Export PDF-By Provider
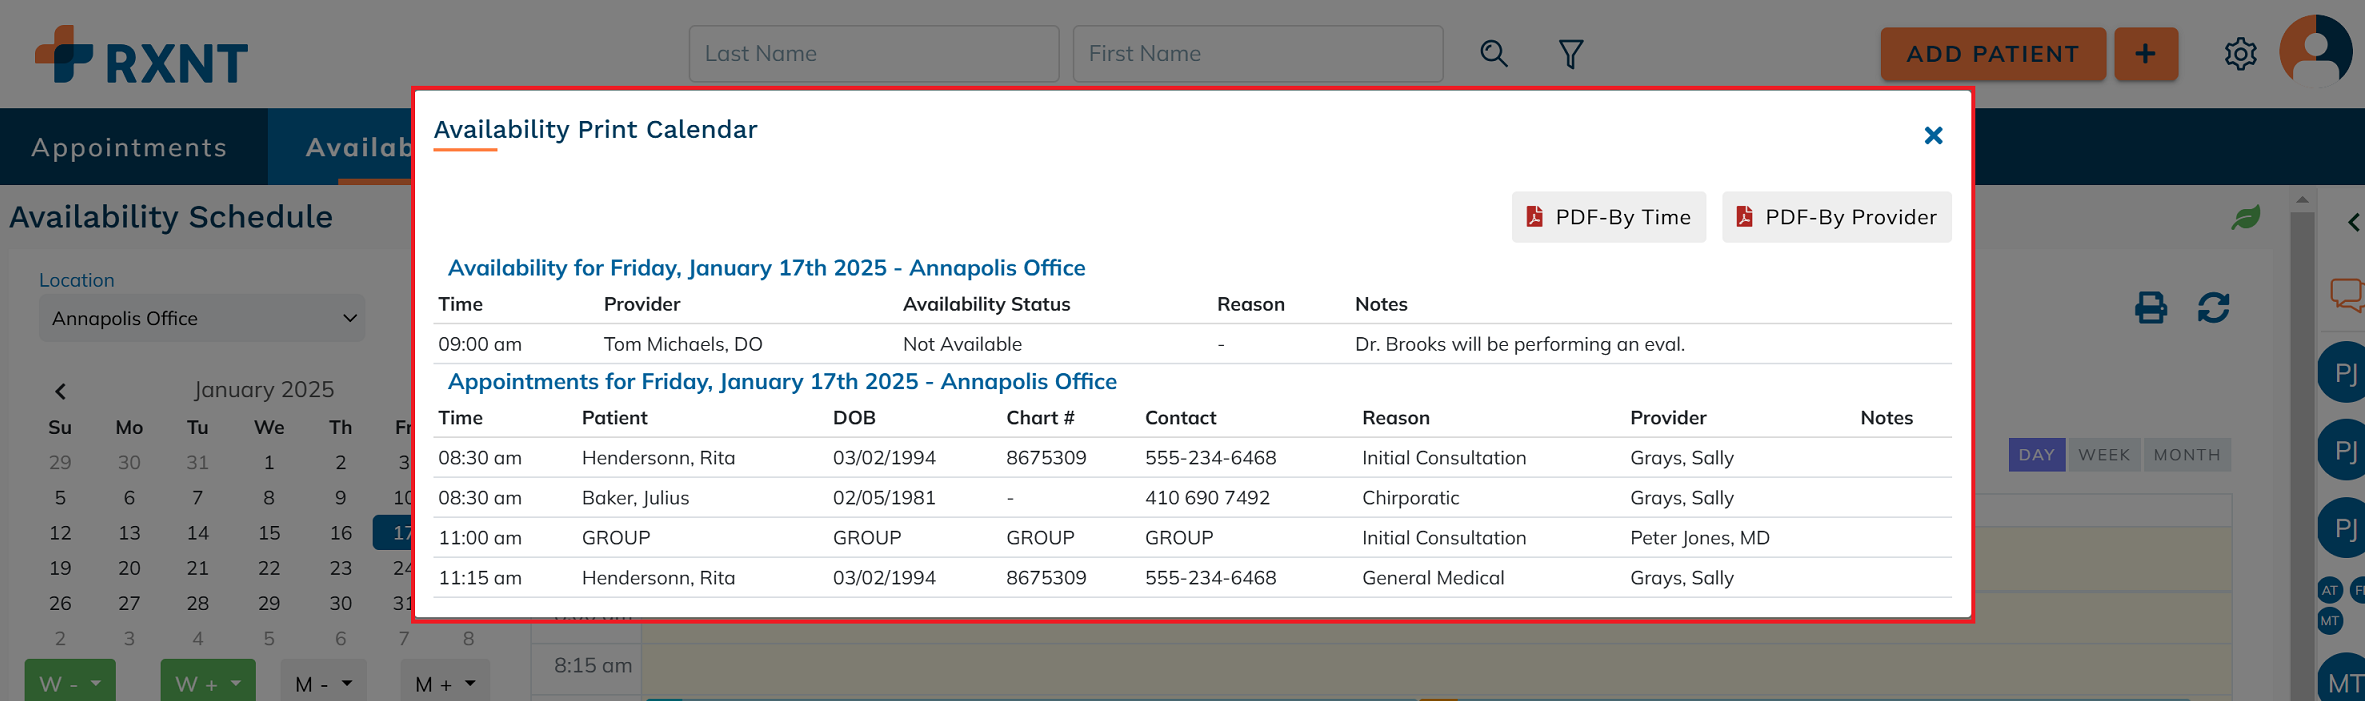This screenshot has height=701, width=2365. click(1836, 217)
